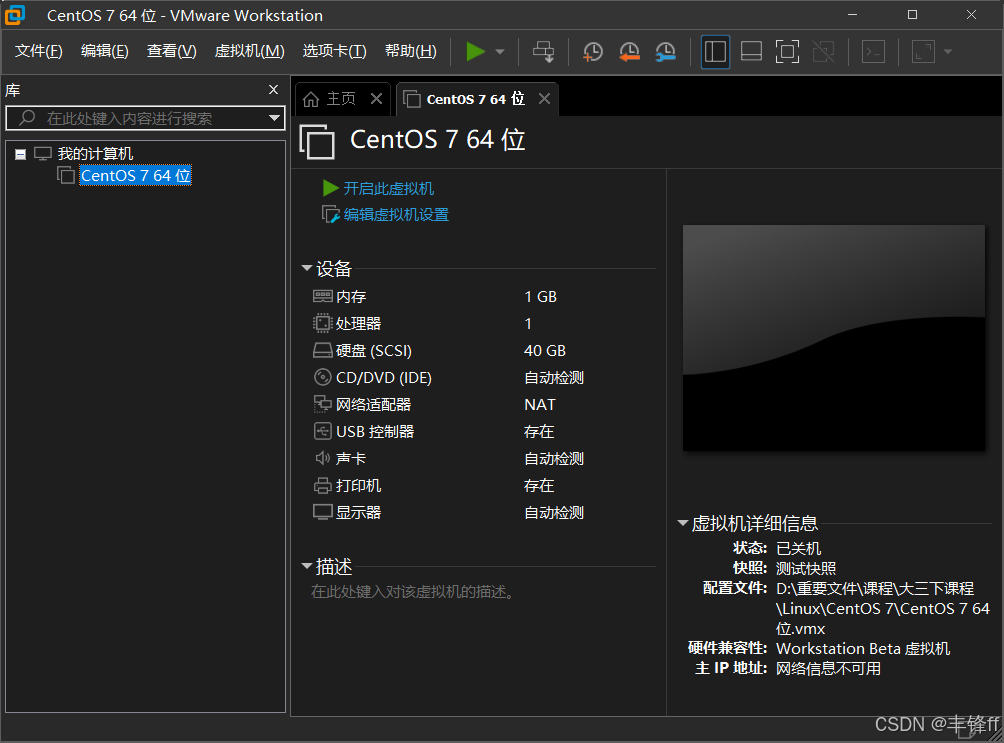Click the 内存 memory device icon
This screenshot has height=743, width=1004.
[323, 296]
